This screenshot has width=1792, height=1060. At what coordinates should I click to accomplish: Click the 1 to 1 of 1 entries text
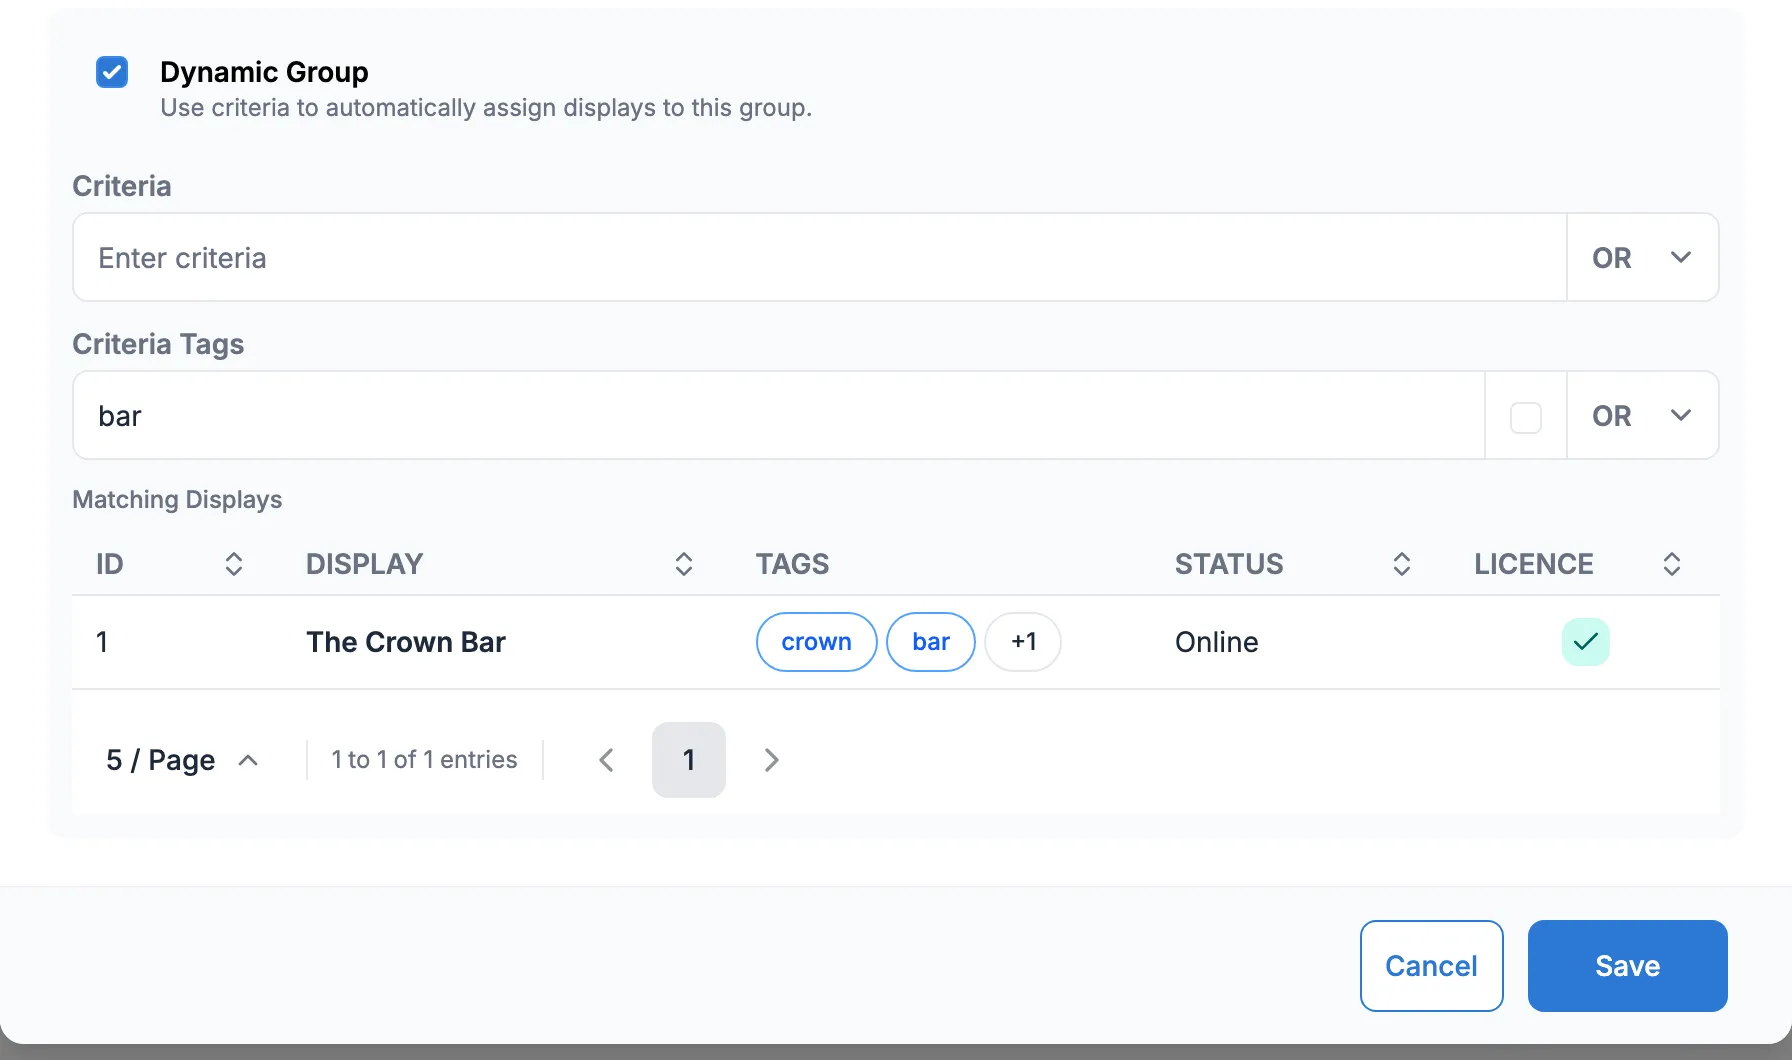425,760
